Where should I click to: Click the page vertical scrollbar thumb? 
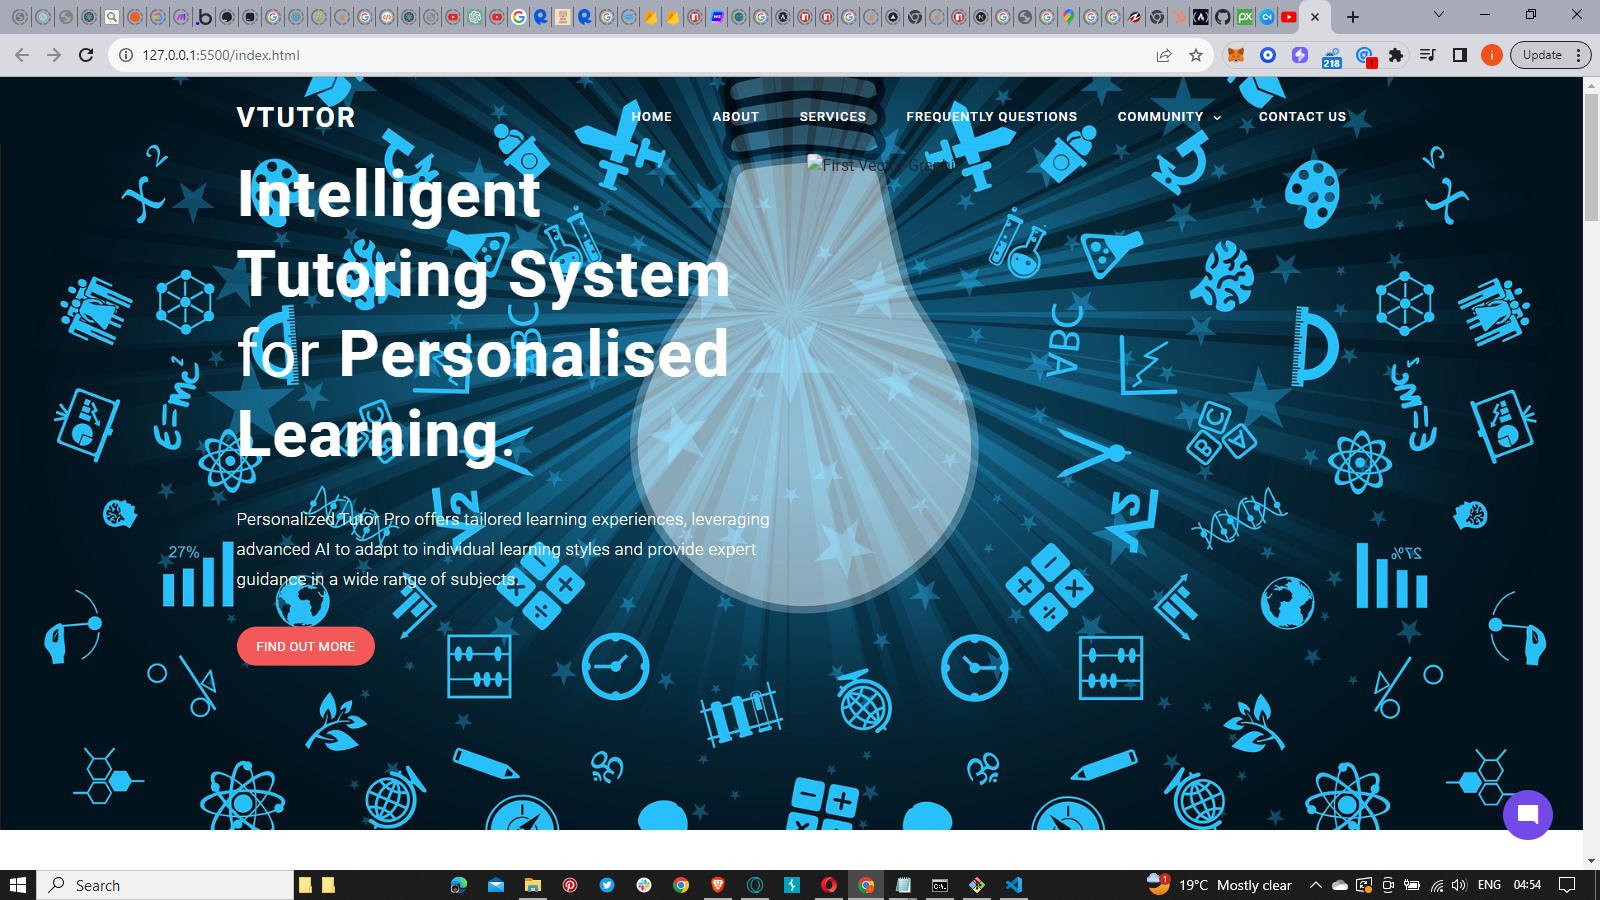click(x=1591, y=157)
